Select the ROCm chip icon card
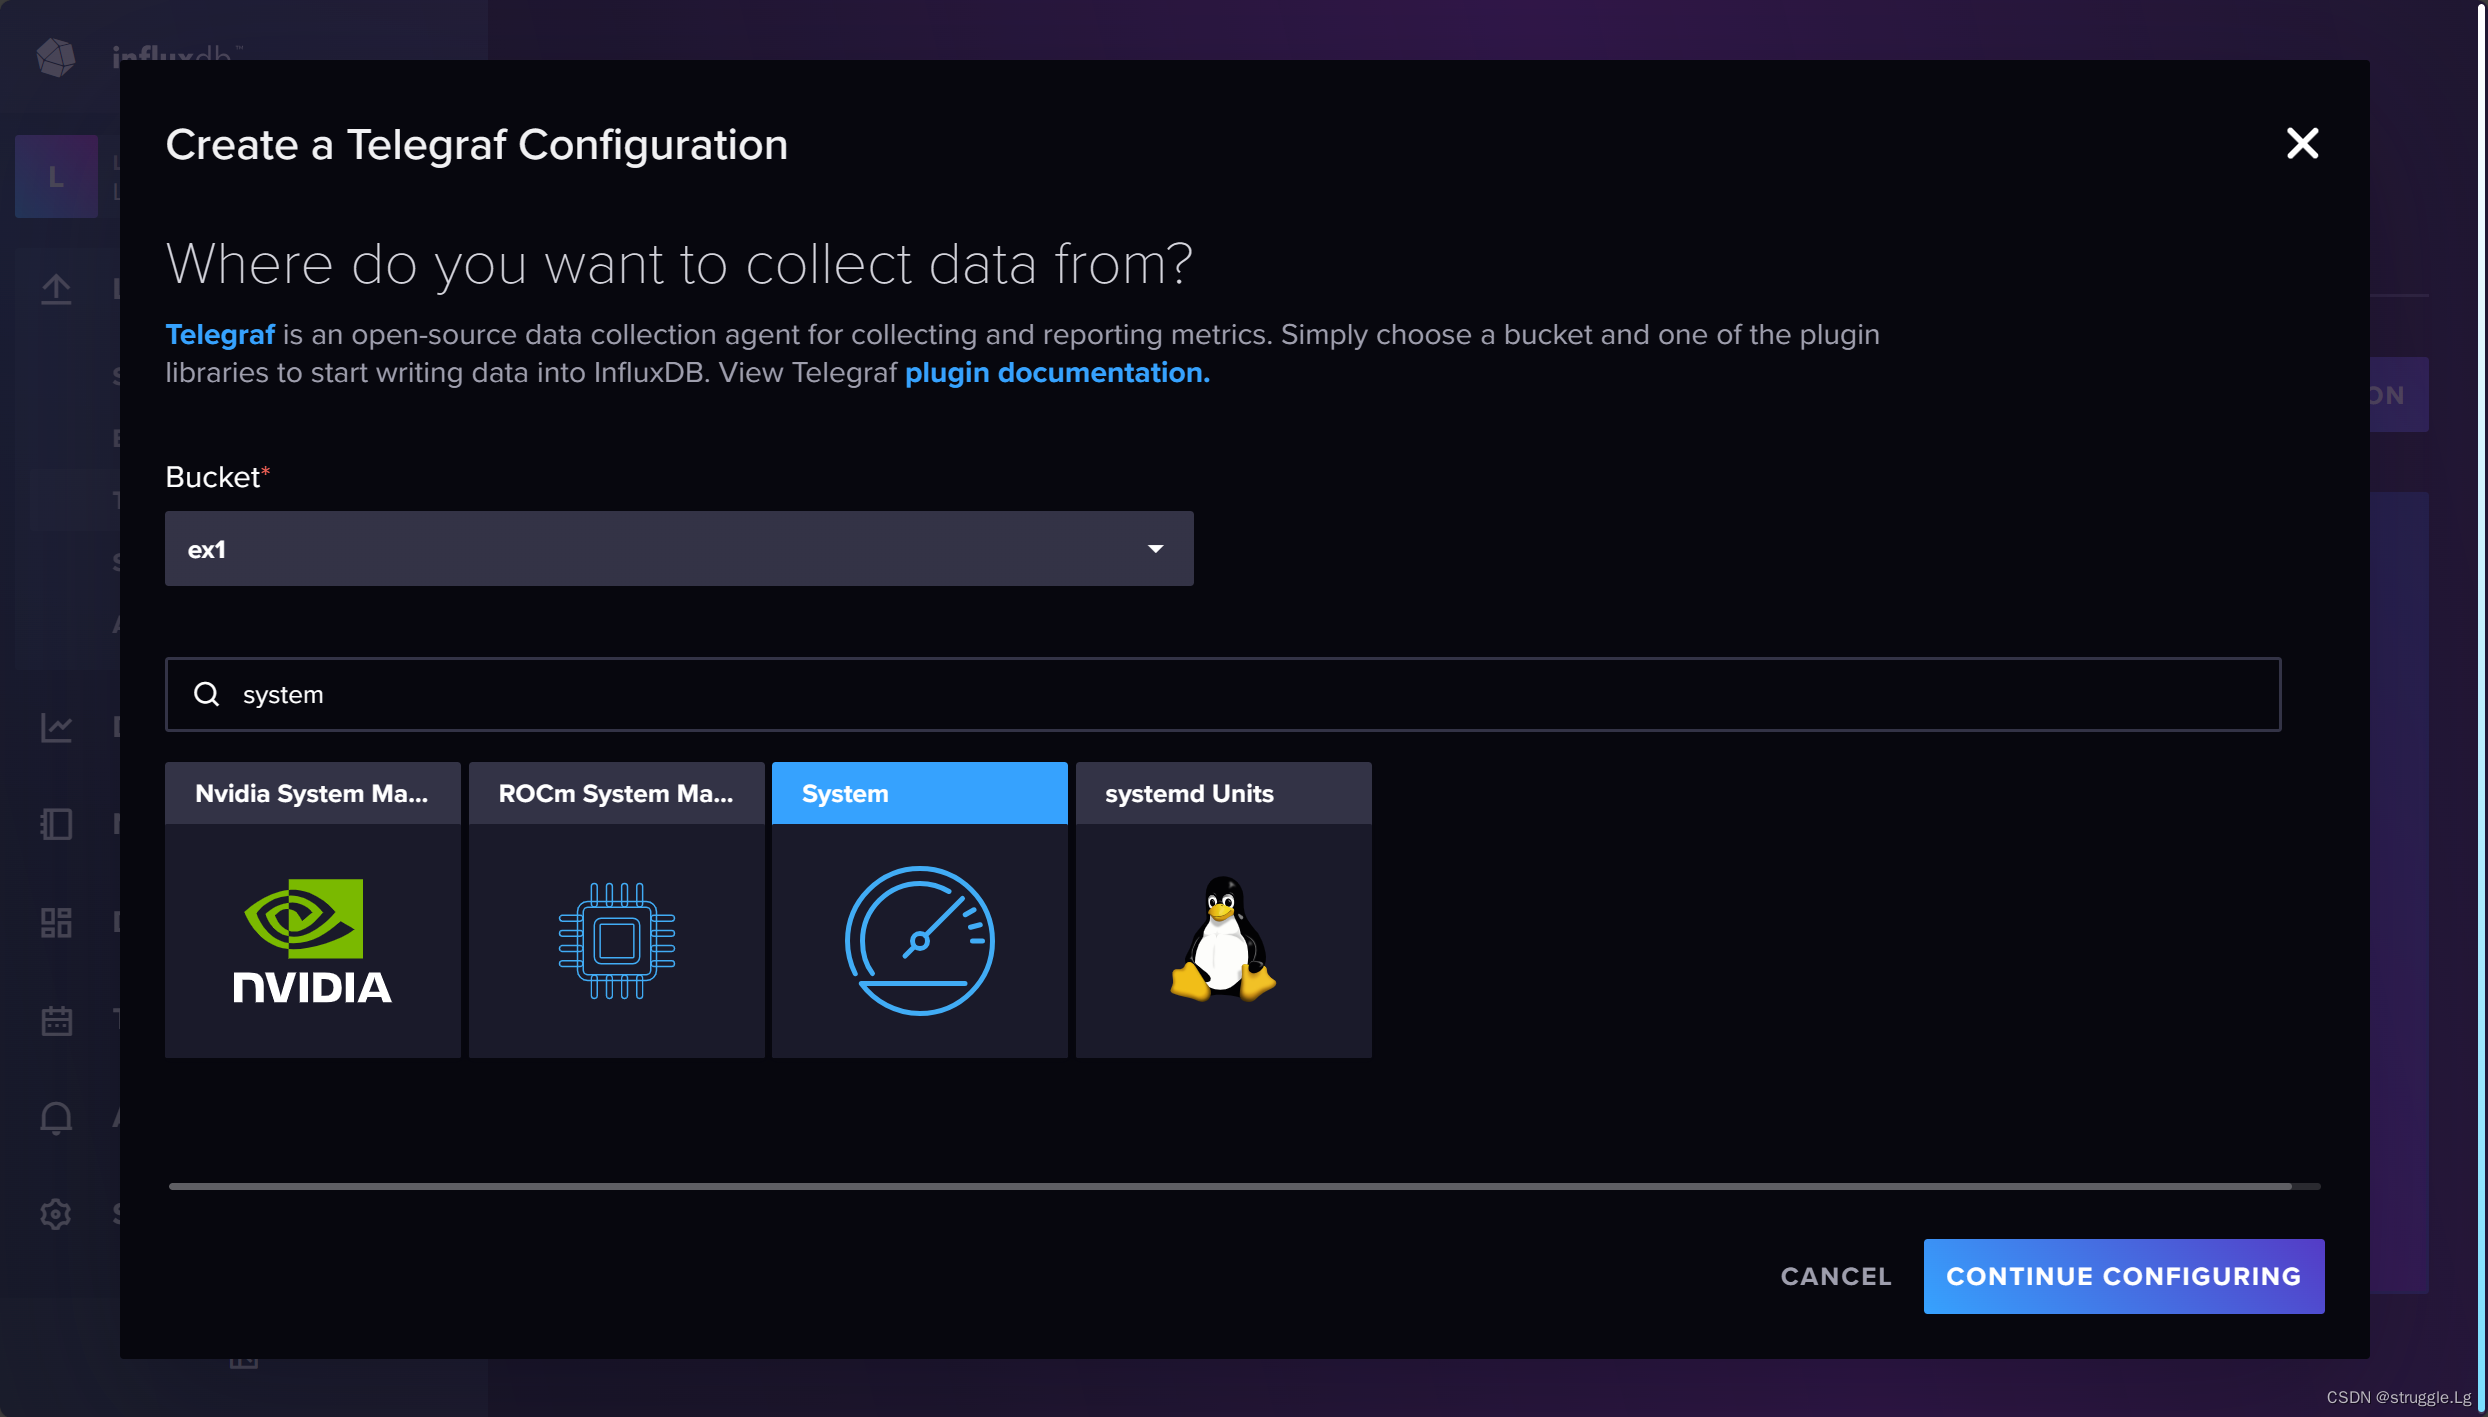This screenshot has height=1417, width=2488. pos(616,940)
